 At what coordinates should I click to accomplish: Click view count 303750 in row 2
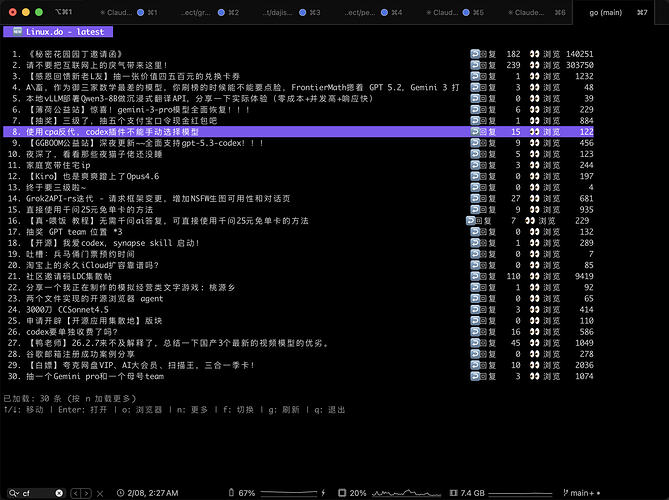[579, 65]
